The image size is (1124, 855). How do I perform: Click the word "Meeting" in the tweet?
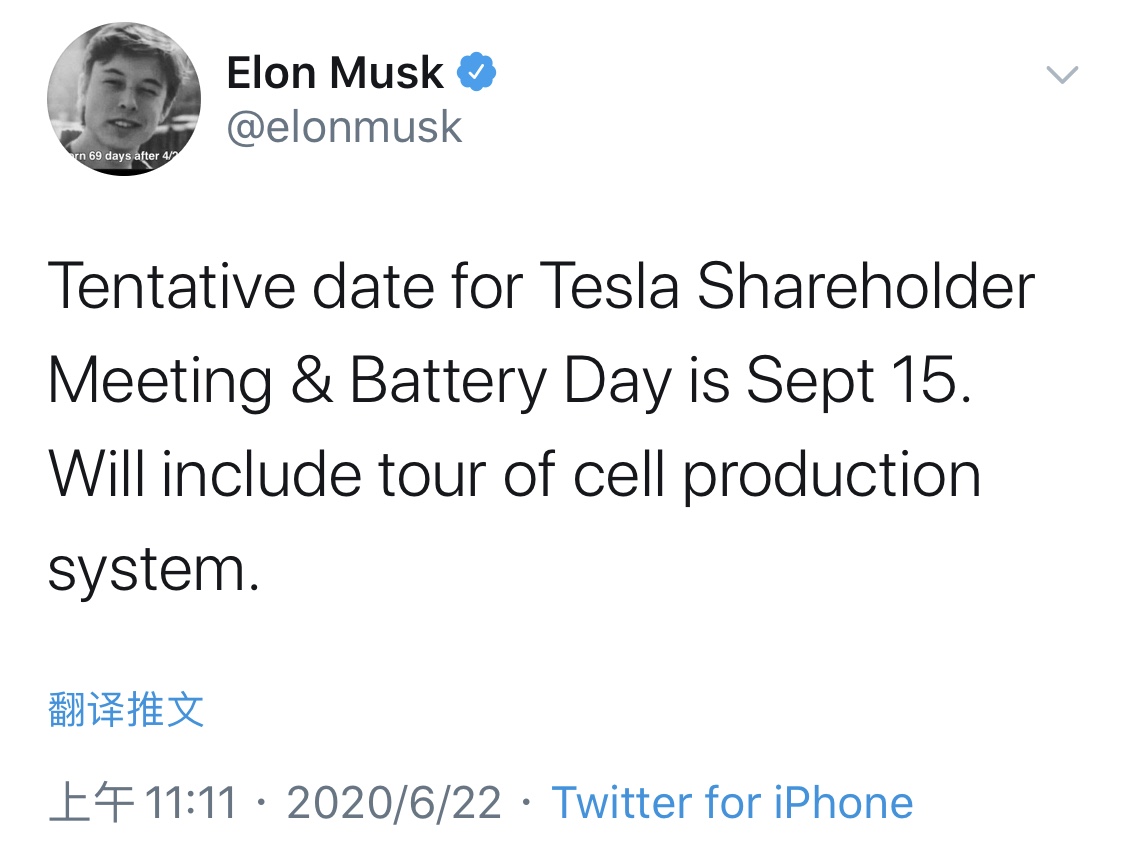pyautogui.click(x=160, y=381)
